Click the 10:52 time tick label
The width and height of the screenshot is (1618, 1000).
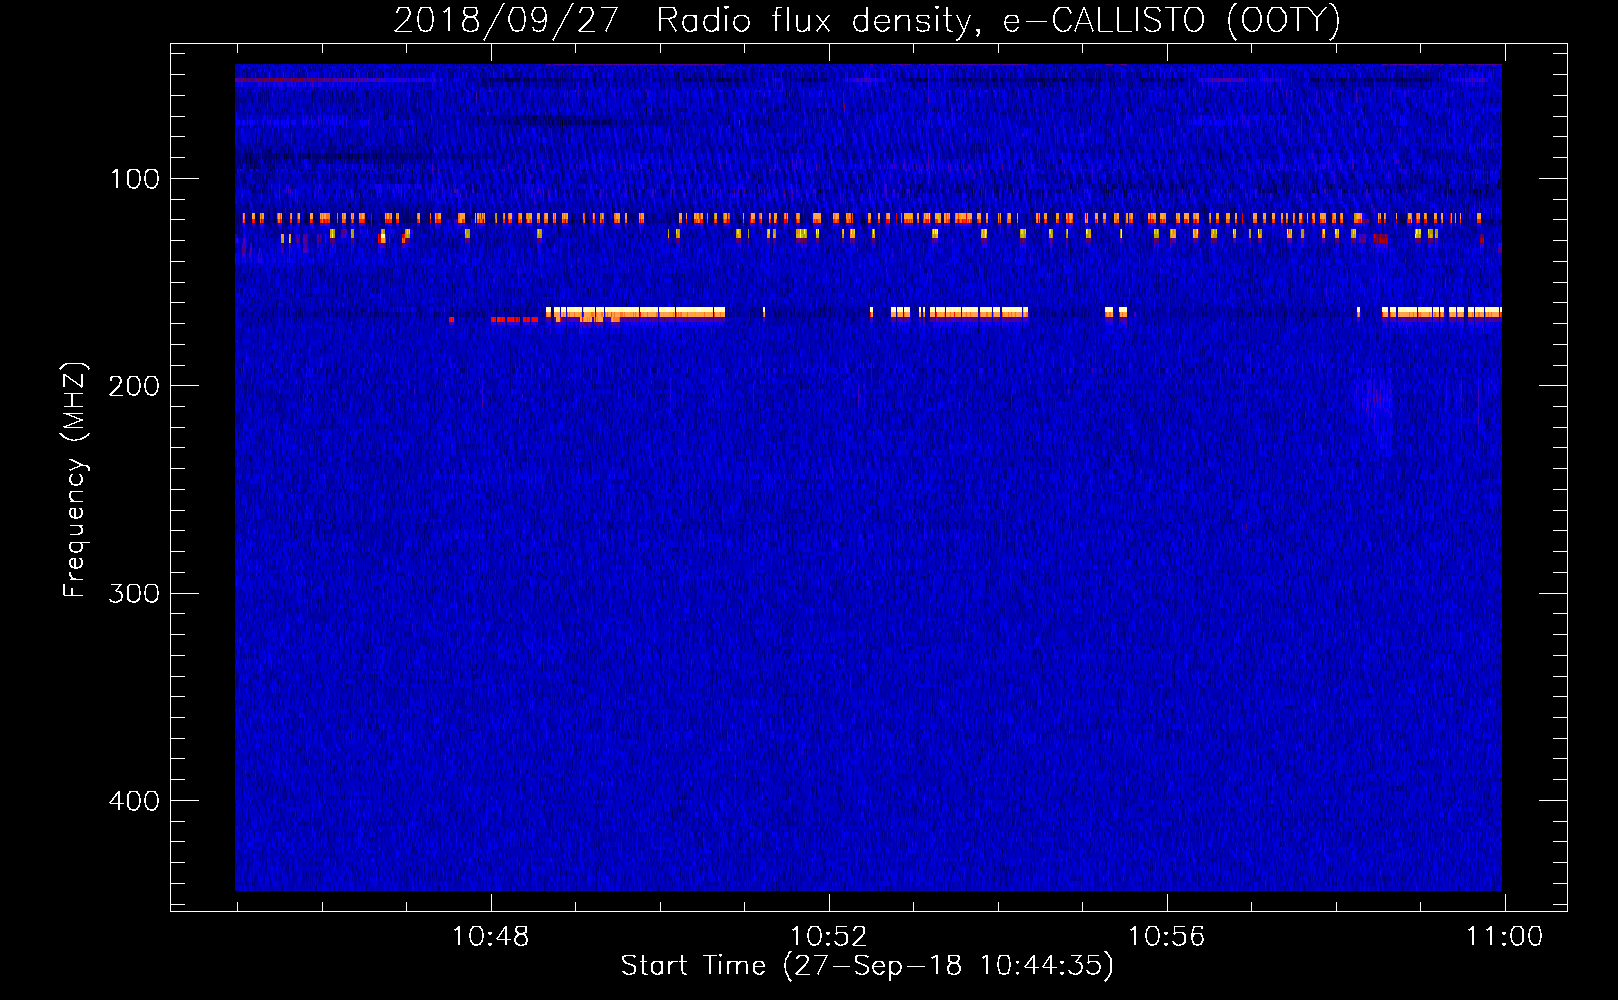pos(828,937)
